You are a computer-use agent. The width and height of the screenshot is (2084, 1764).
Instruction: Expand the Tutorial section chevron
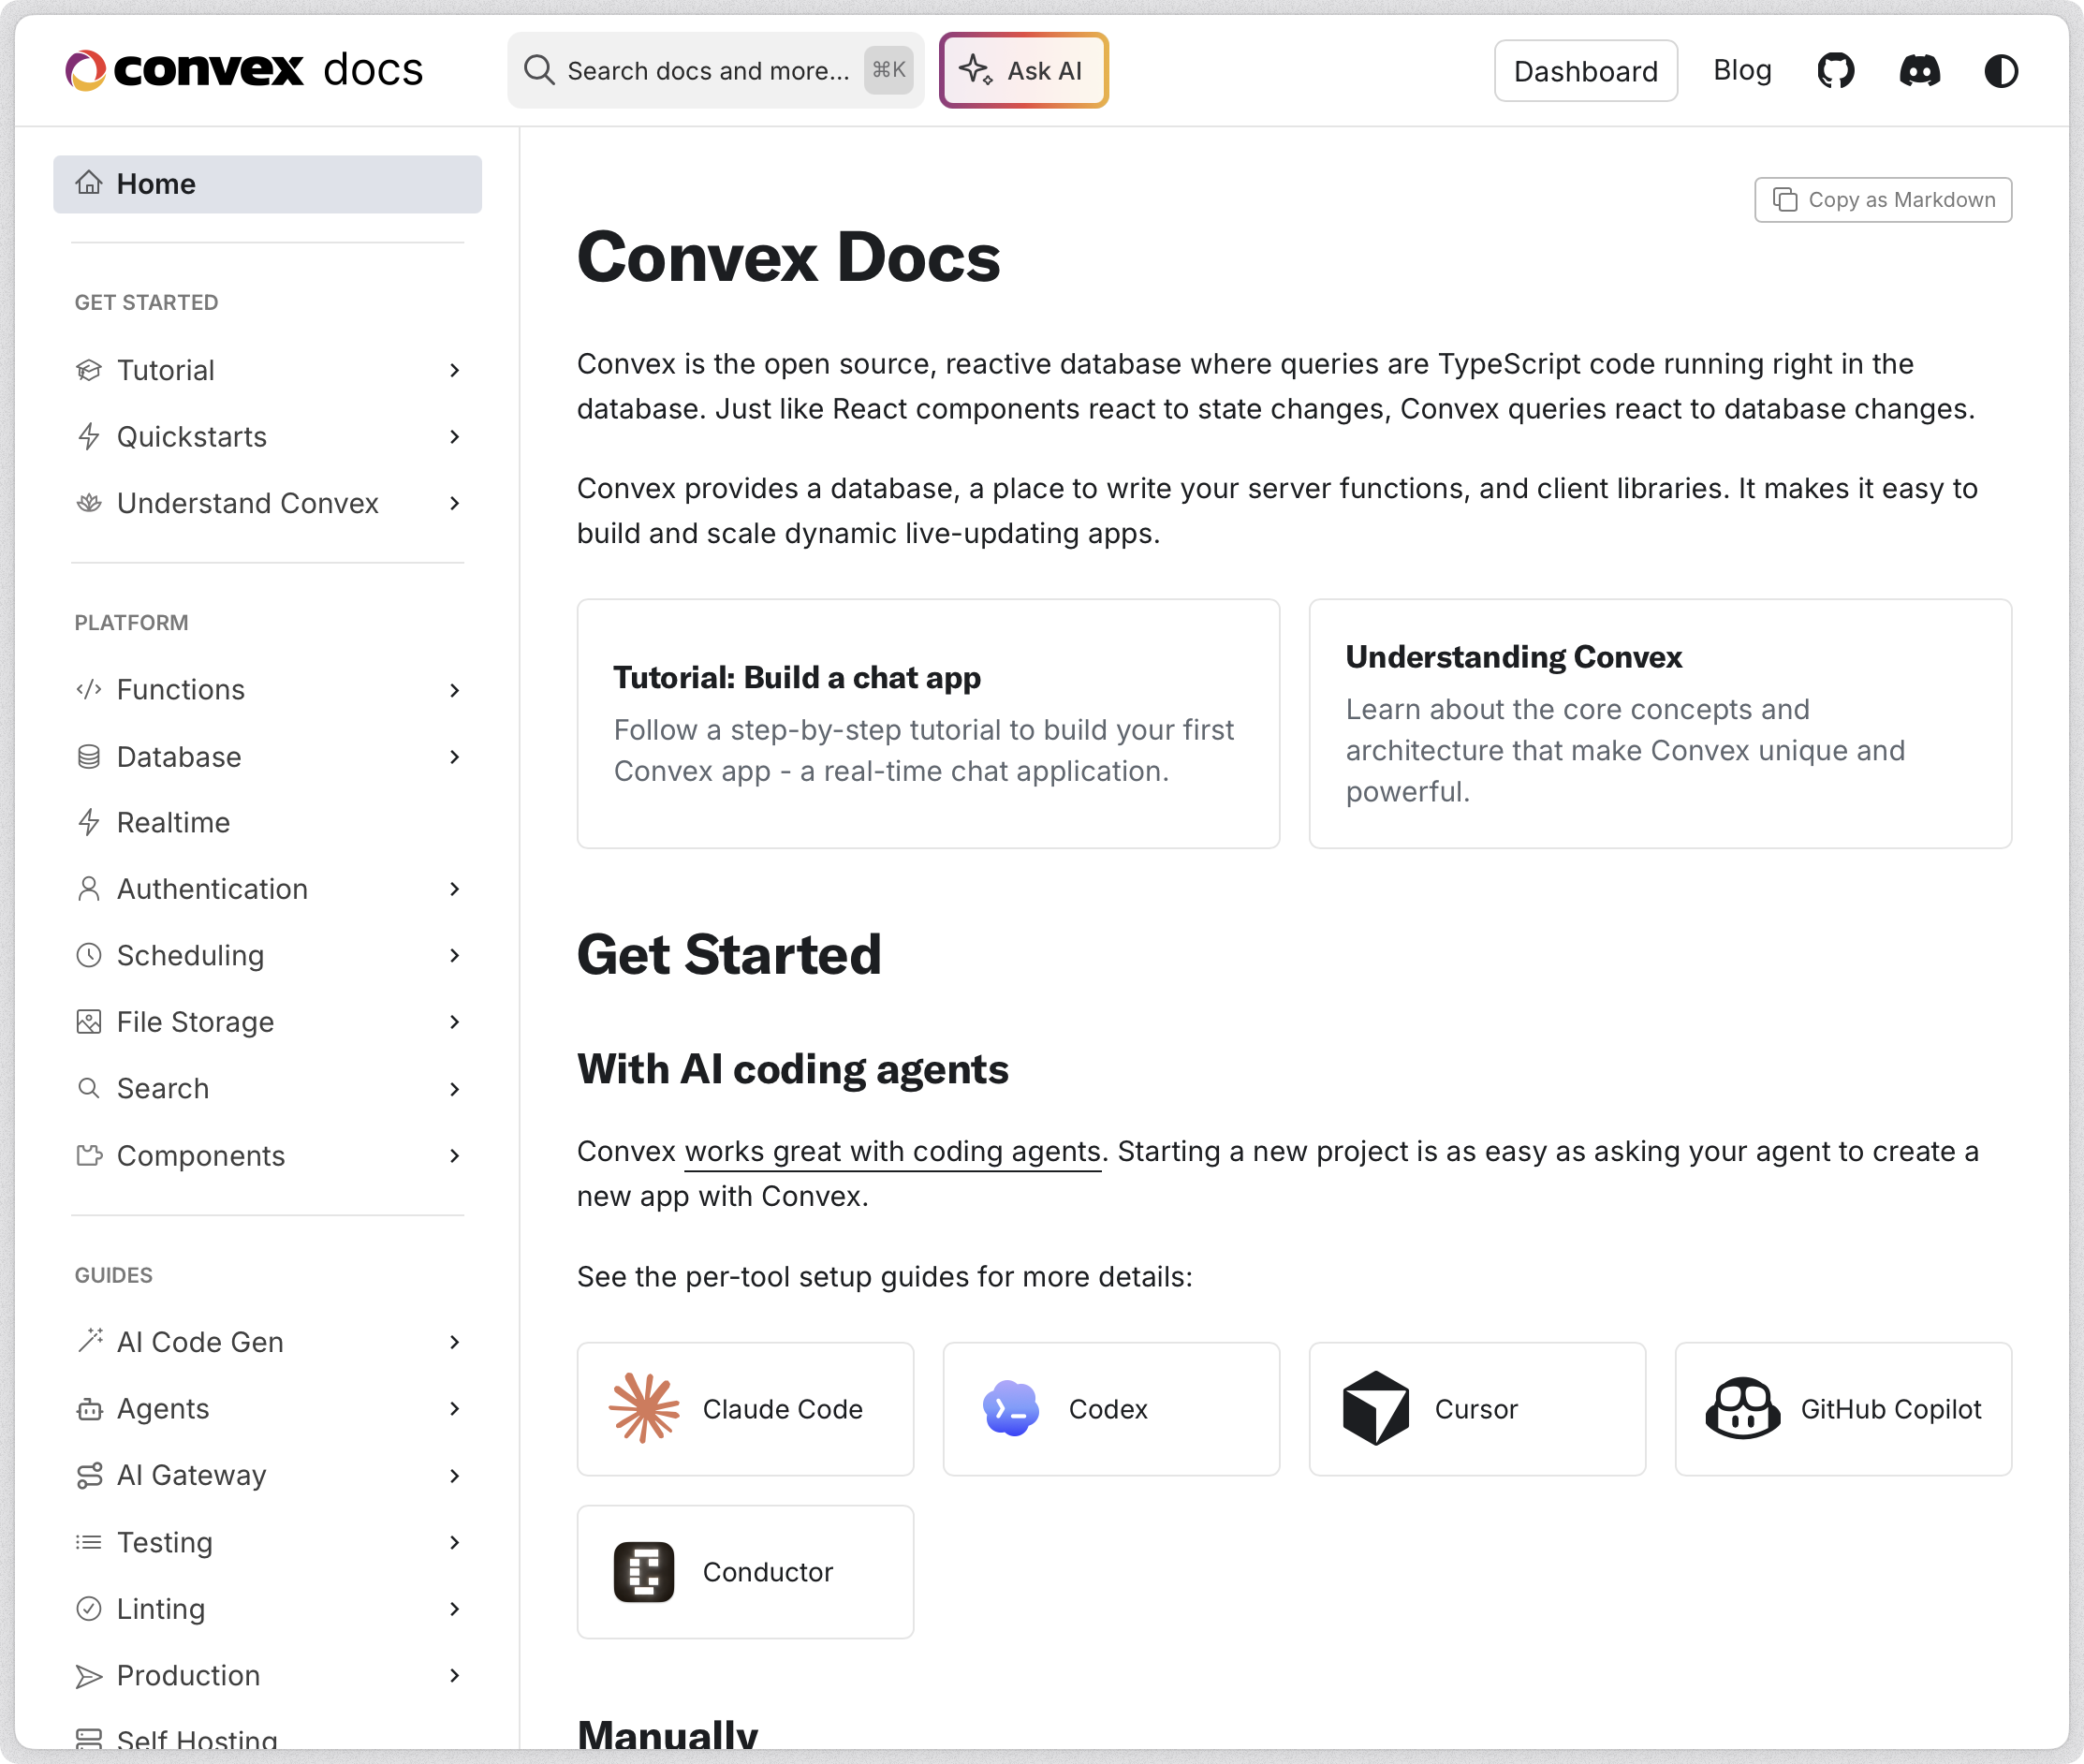point(455,370)
